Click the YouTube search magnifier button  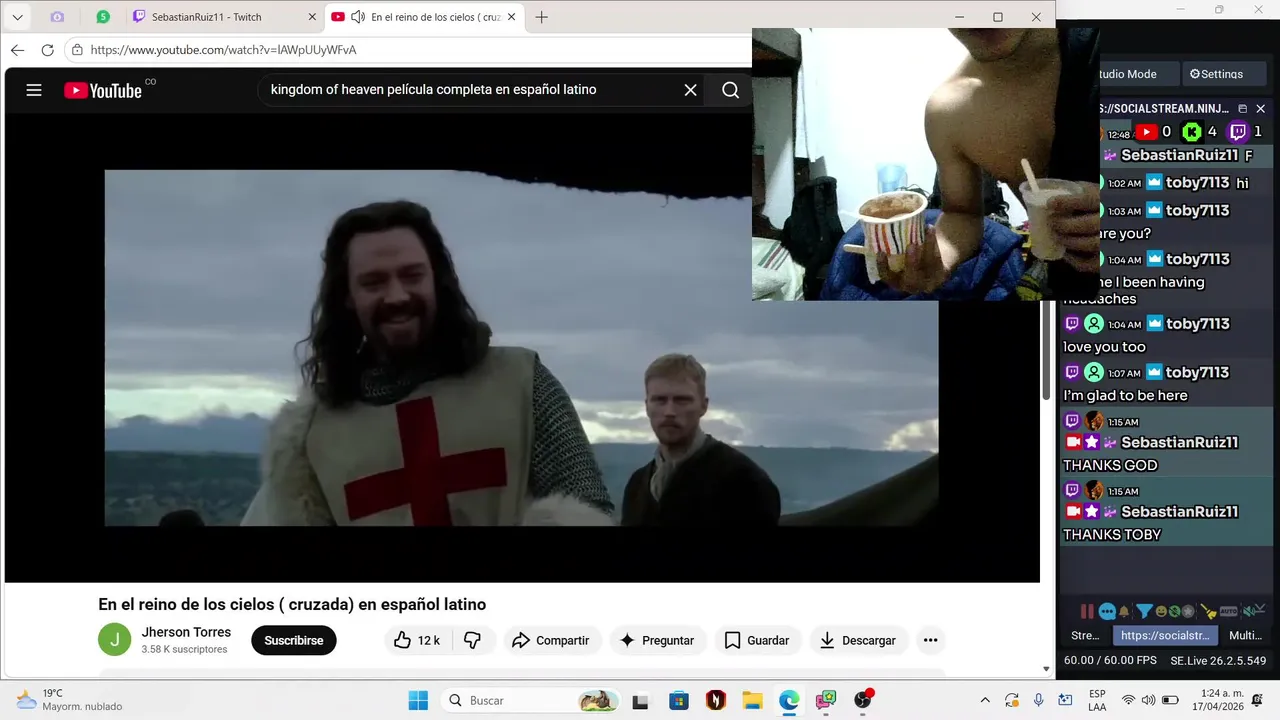pos(730,90)
